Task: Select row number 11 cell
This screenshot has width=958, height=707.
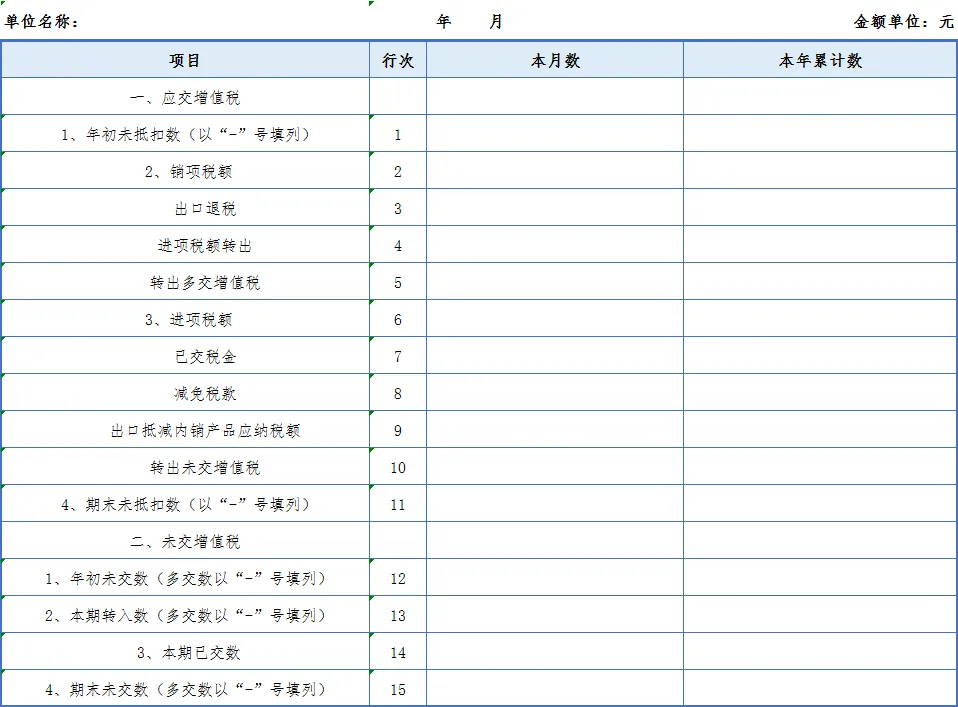Action: pyautogui.click(x=398, y=504)
